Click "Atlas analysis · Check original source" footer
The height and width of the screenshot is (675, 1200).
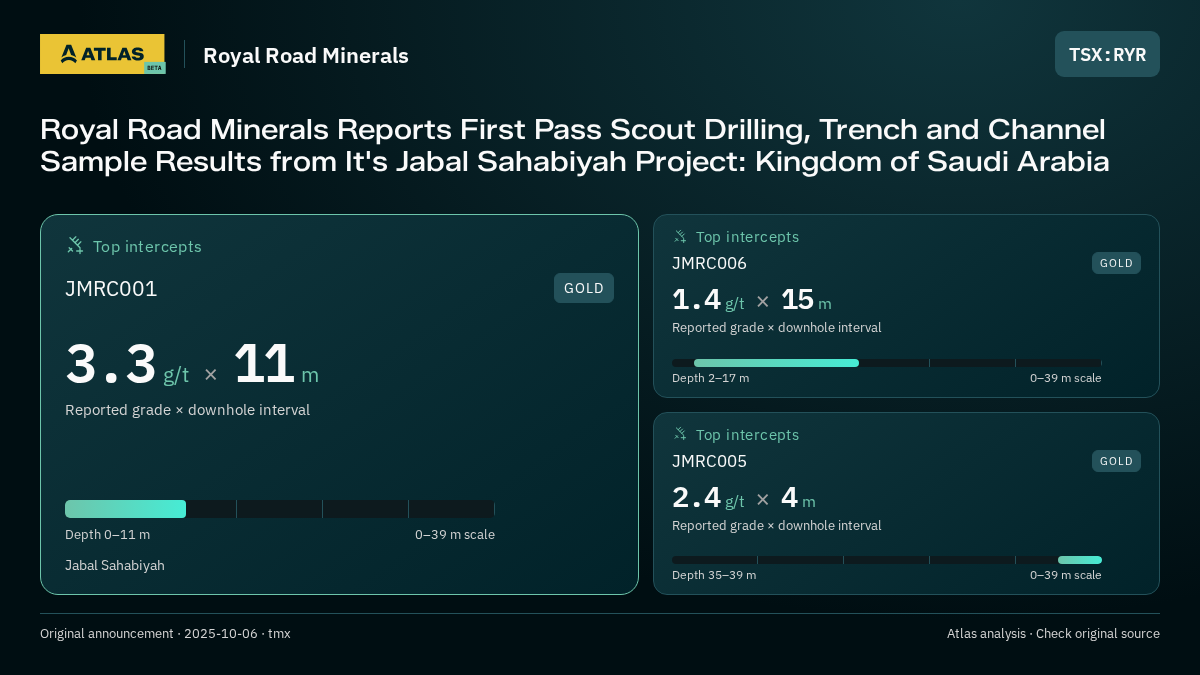tap(1053, 633)
